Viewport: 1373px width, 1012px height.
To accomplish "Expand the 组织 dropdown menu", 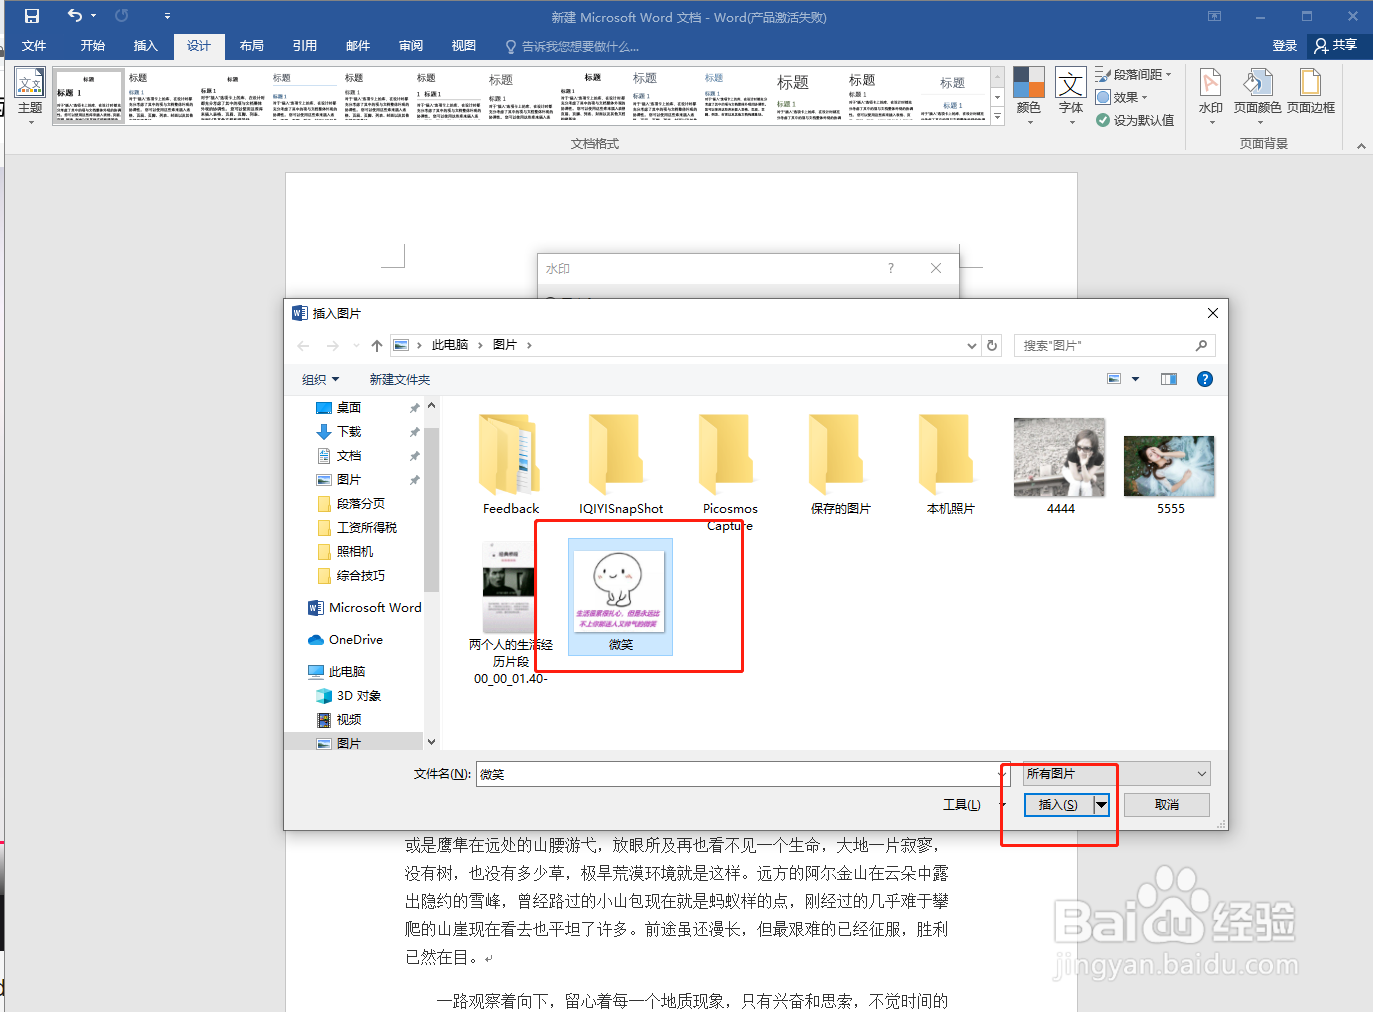I will click(321, 379).
